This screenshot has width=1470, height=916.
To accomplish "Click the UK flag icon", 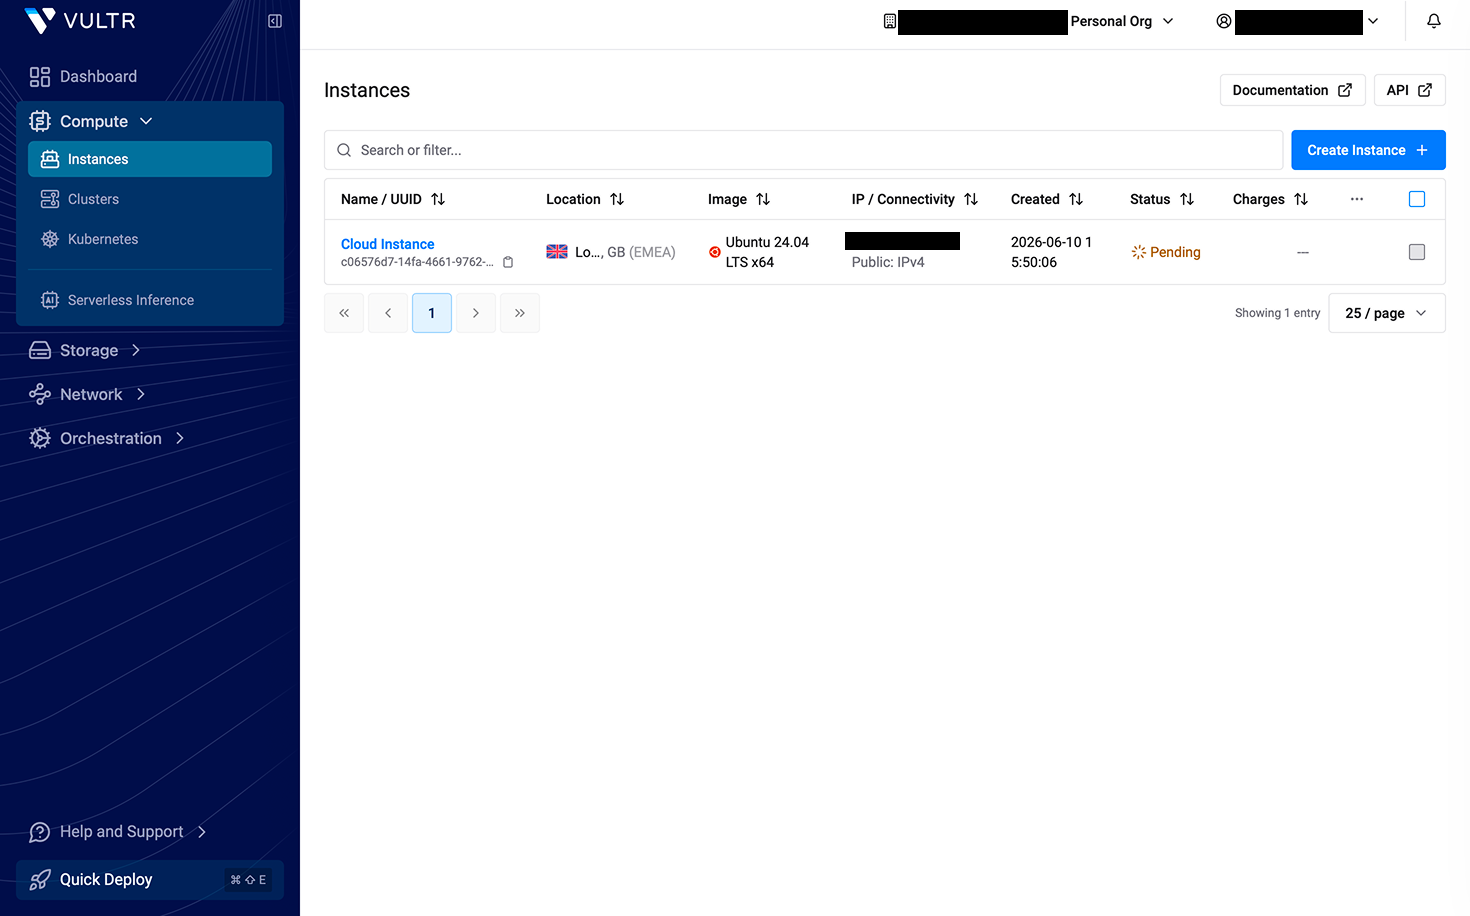I will tap(557, 252).
